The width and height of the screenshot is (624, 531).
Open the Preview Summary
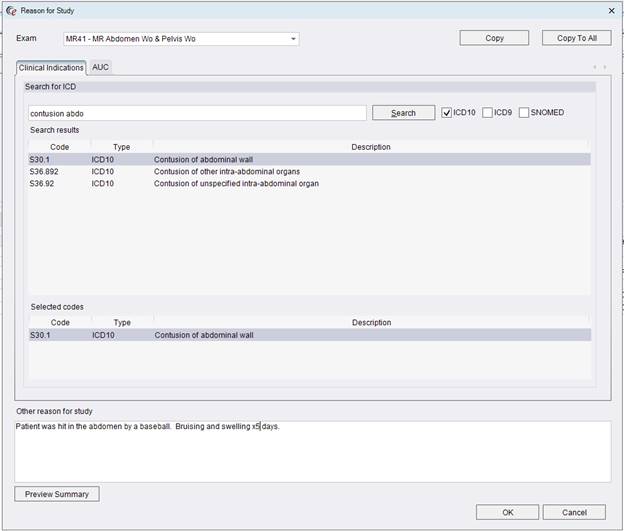coord(57,494)
